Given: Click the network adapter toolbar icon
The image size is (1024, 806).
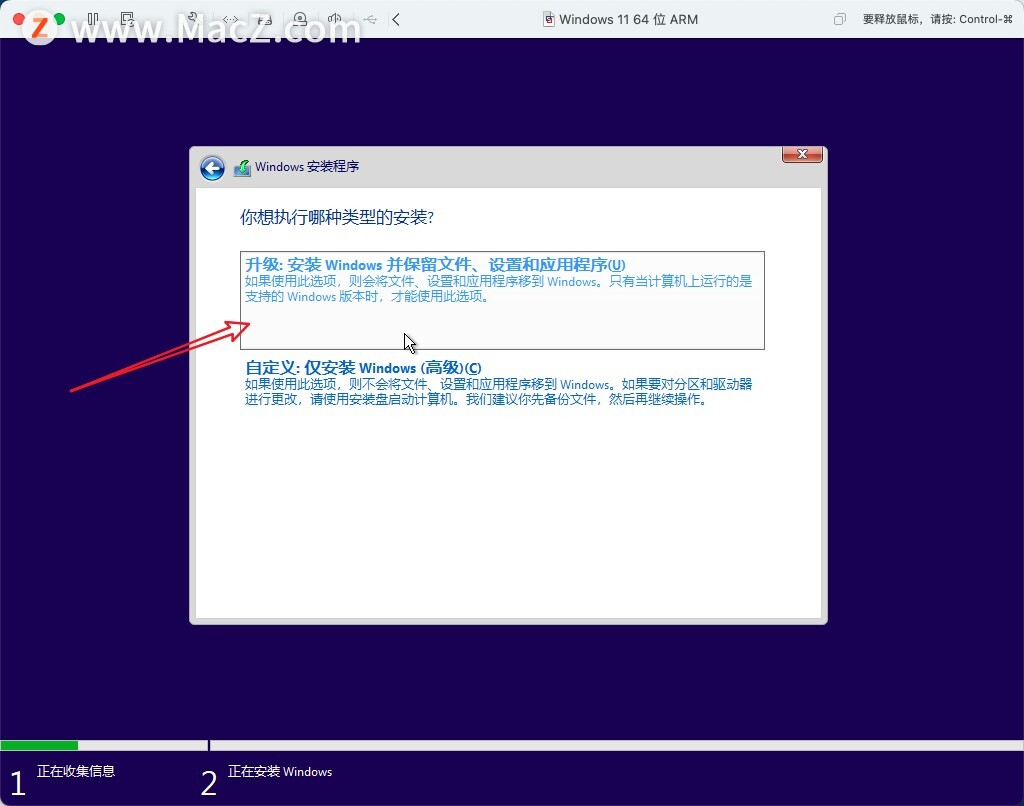Looking at the screenshot, I should tap(230, 20).
